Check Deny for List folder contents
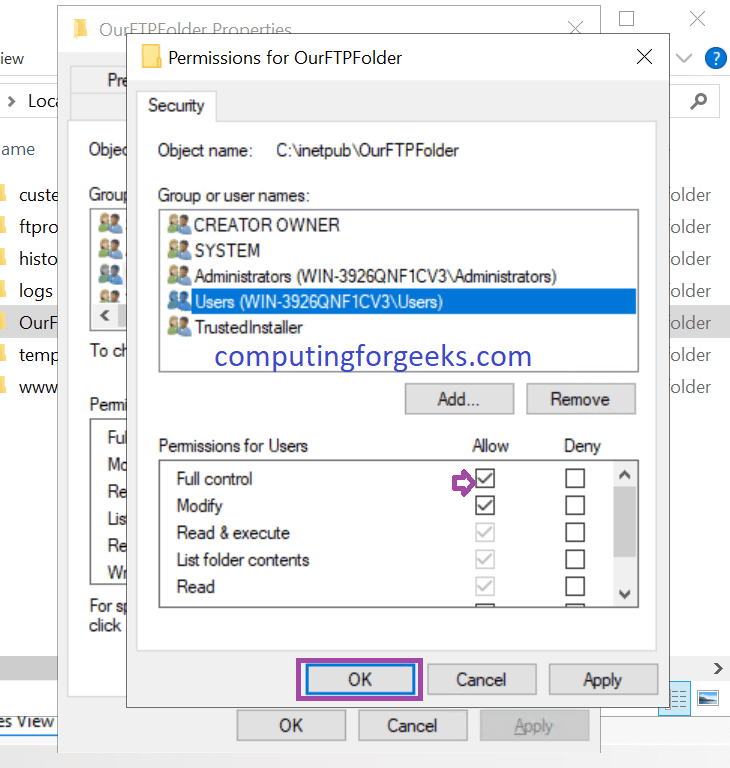 [x=575, y=559]
